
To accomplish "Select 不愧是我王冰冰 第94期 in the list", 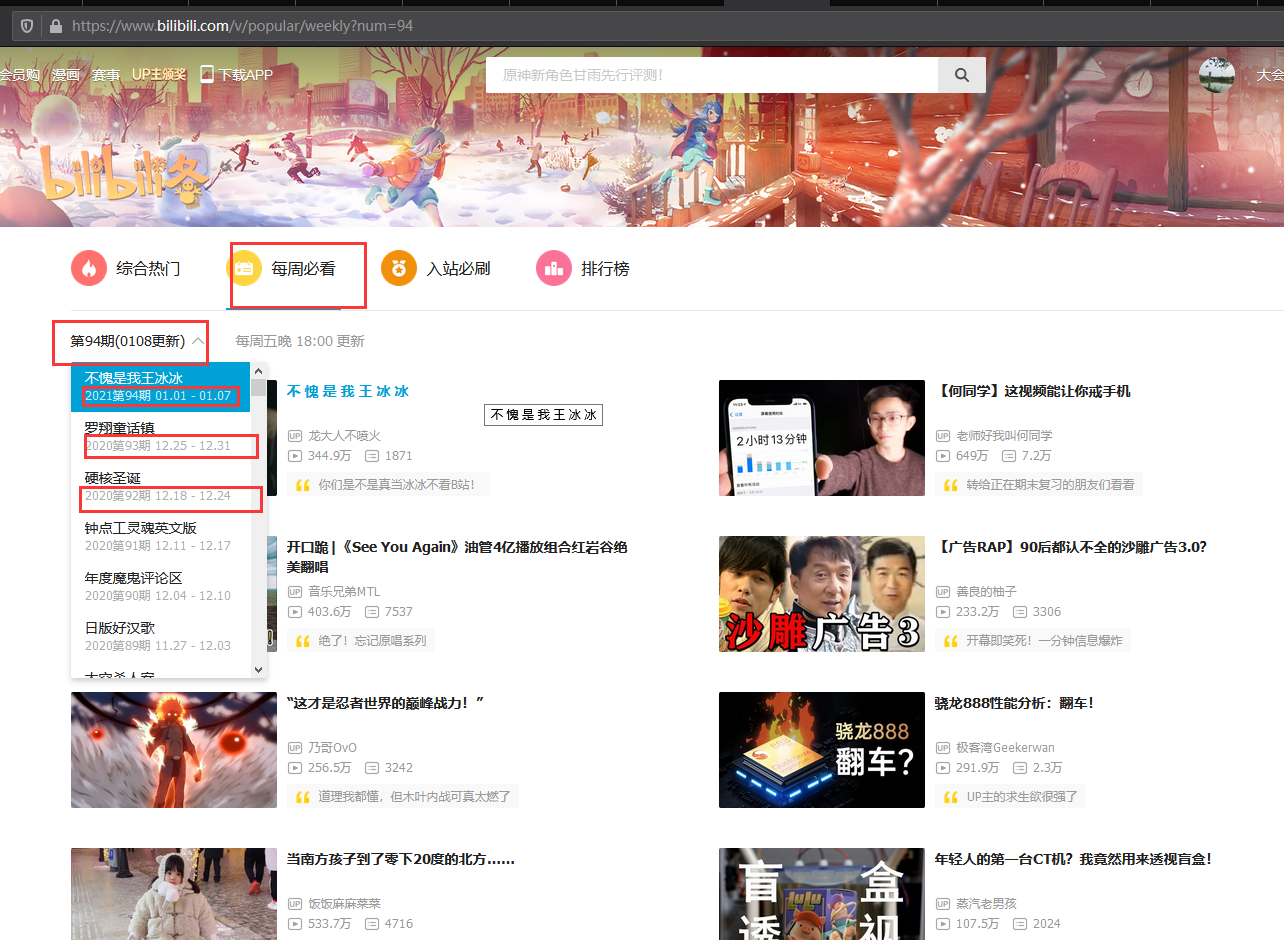I will click(x=160, y=387).
